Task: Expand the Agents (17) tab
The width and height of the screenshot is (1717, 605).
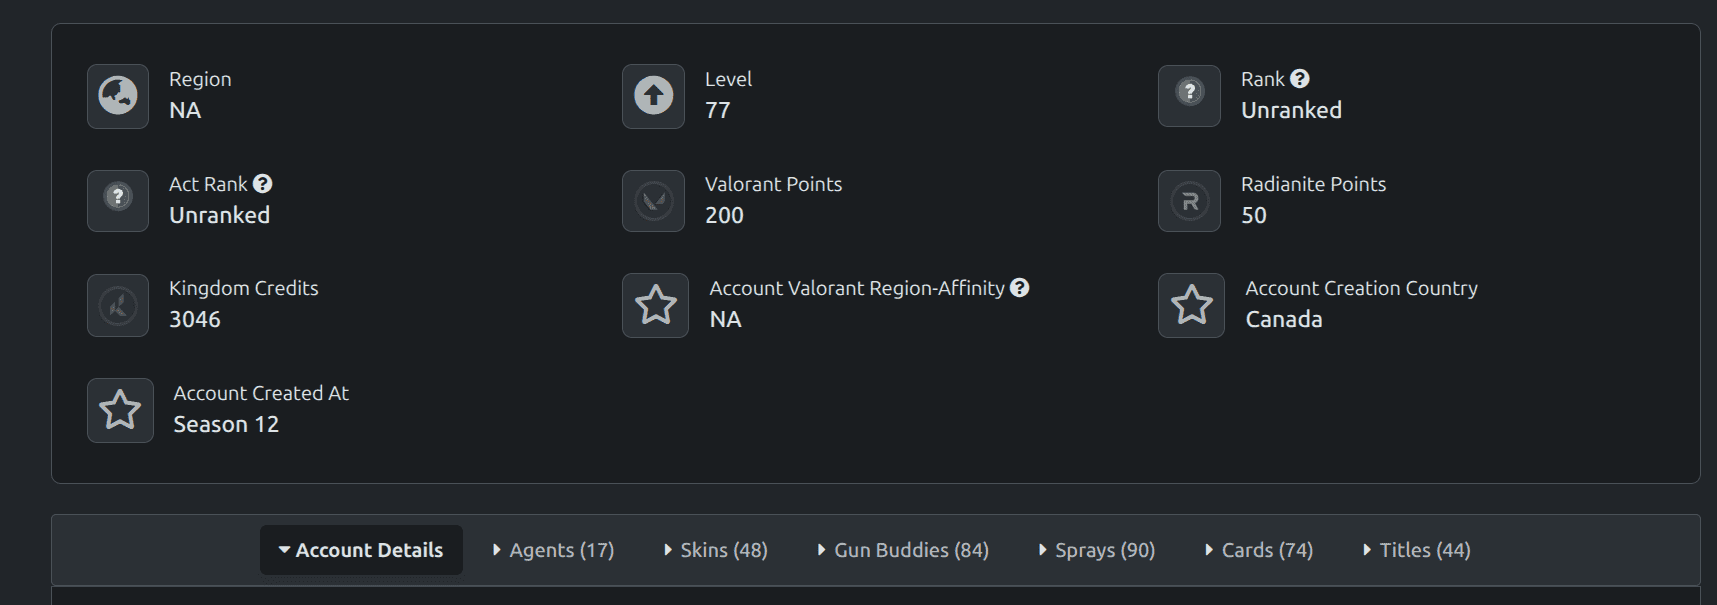Action: 554,550
